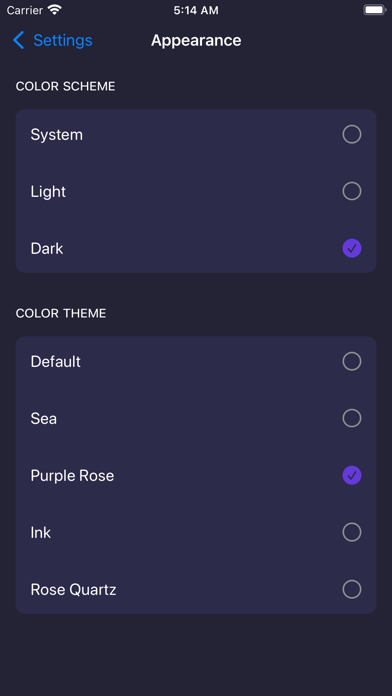Choose the Dark color scheme label
This screenshot has height=696, width=392.
coord(47,249)
